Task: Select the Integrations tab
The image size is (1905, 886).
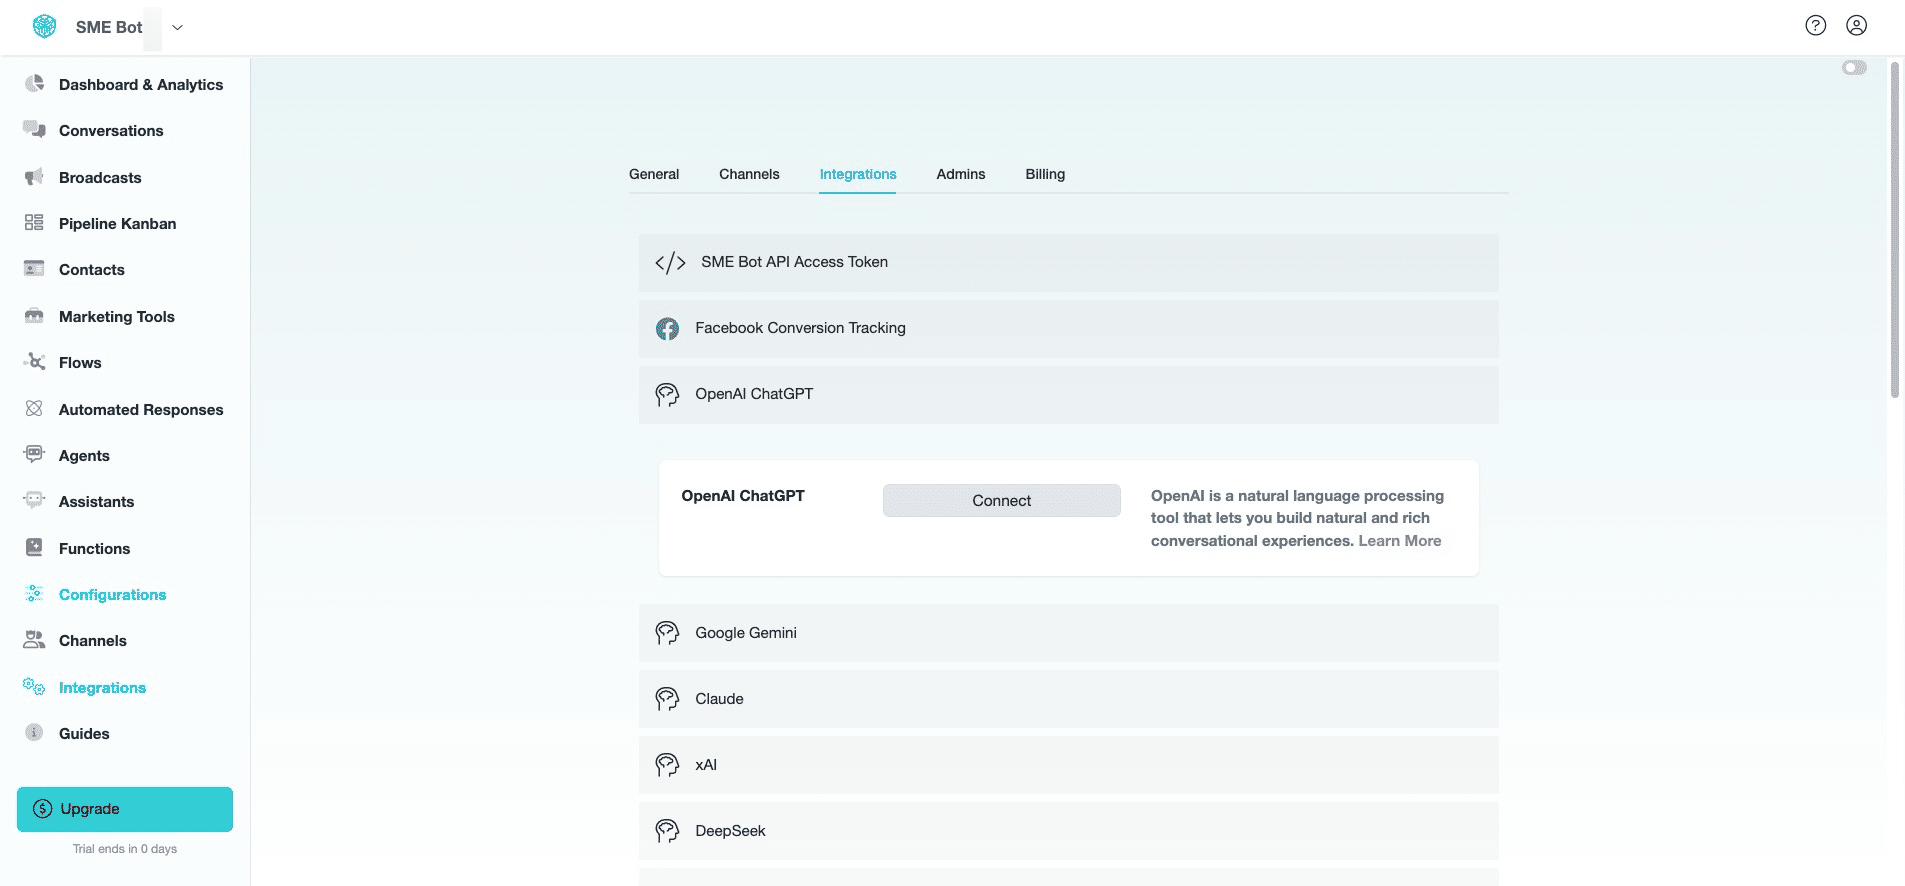Action: tap(858, 174)
